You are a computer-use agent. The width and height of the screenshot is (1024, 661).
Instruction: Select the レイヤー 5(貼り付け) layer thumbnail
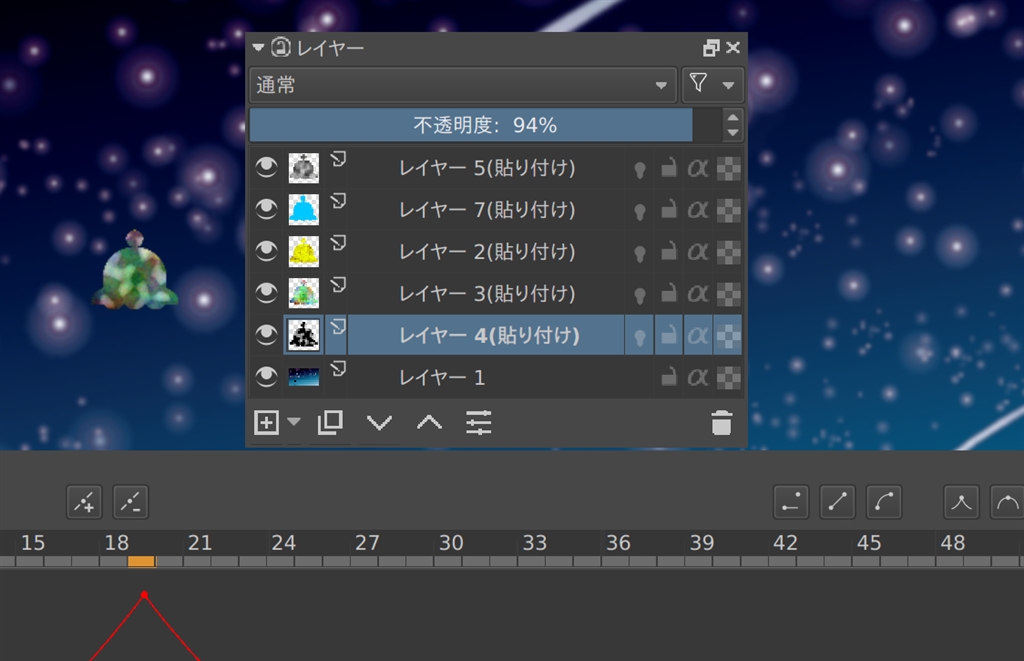[x=304, y=168]
